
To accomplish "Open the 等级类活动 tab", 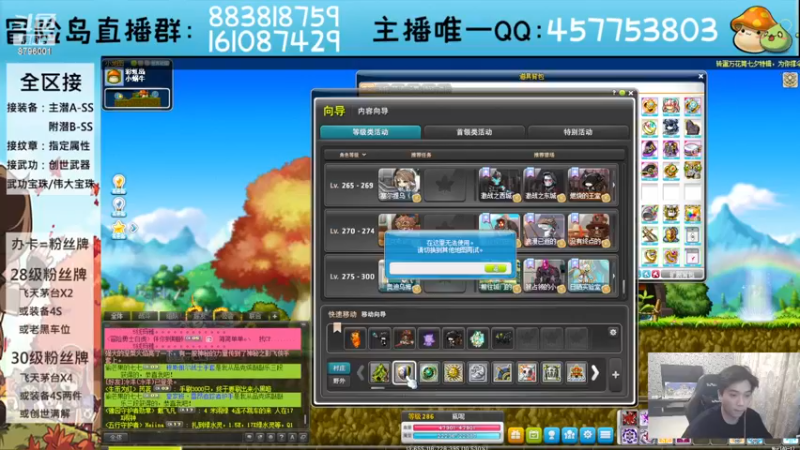I will coord(370,132).
